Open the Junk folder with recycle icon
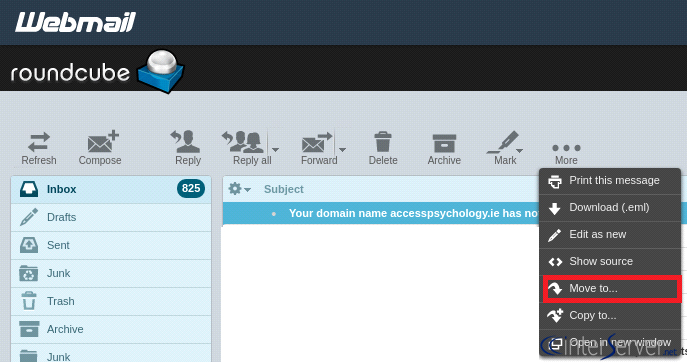Image resolution: width=687 pixels, height=362 pixels. 111,273
